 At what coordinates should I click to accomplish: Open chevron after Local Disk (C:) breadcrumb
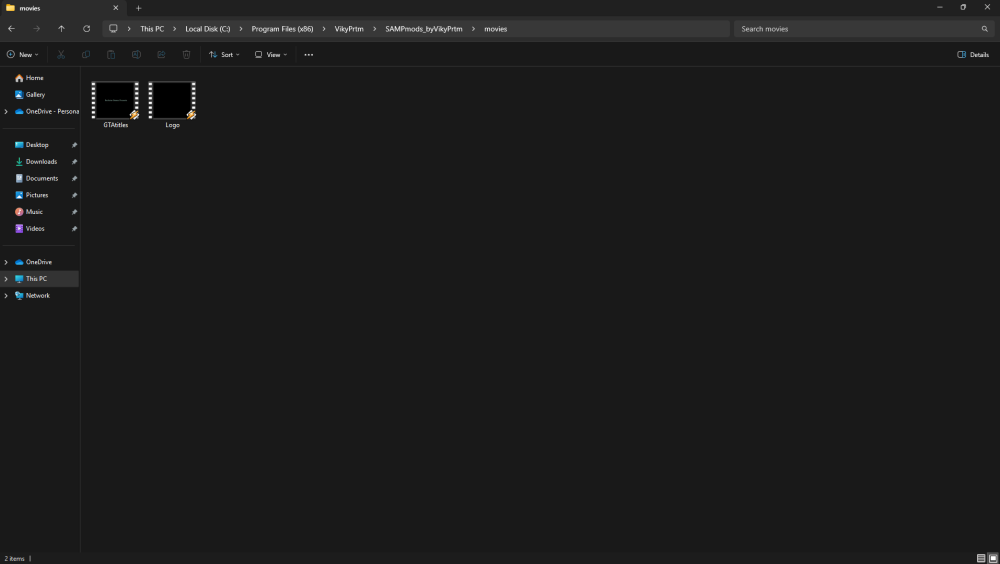coord(241,29)
